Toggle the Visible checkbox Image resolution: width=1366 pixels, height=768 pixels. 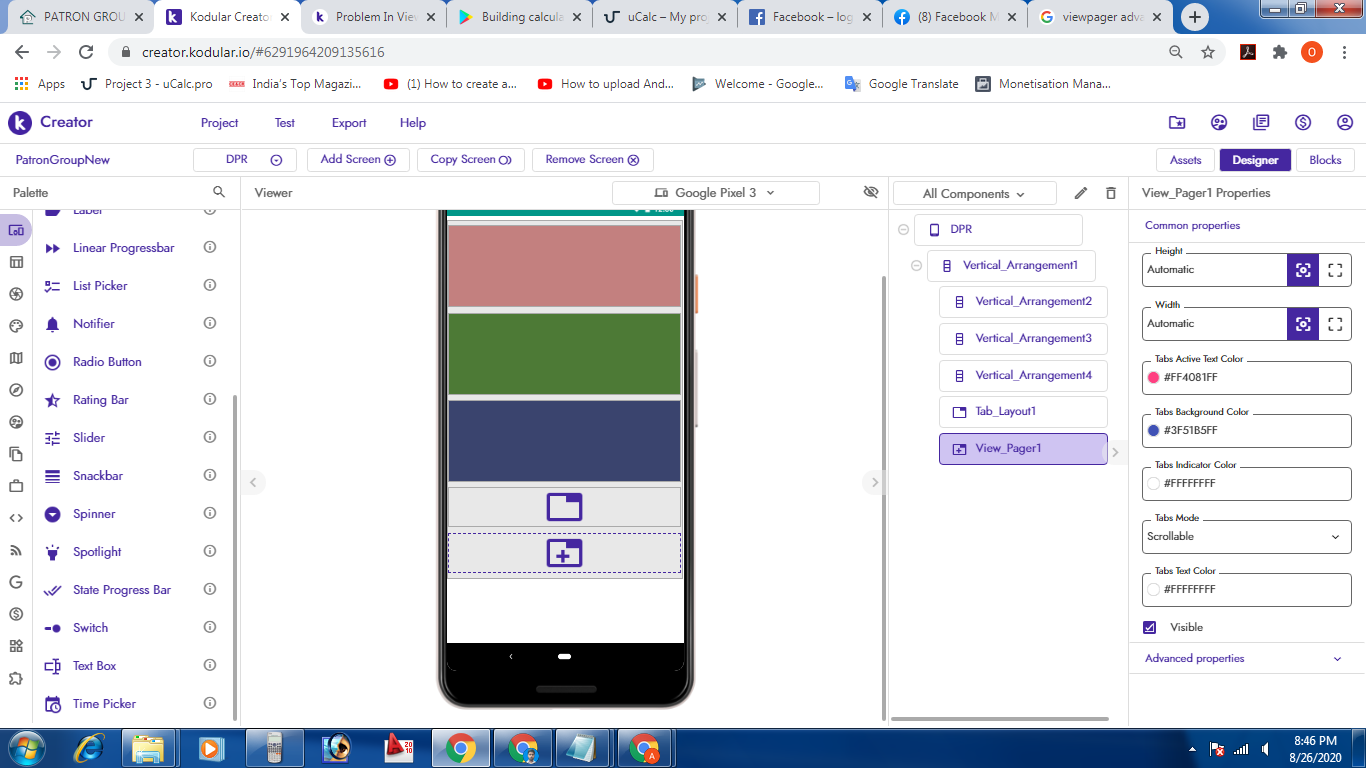(1150, 627)
